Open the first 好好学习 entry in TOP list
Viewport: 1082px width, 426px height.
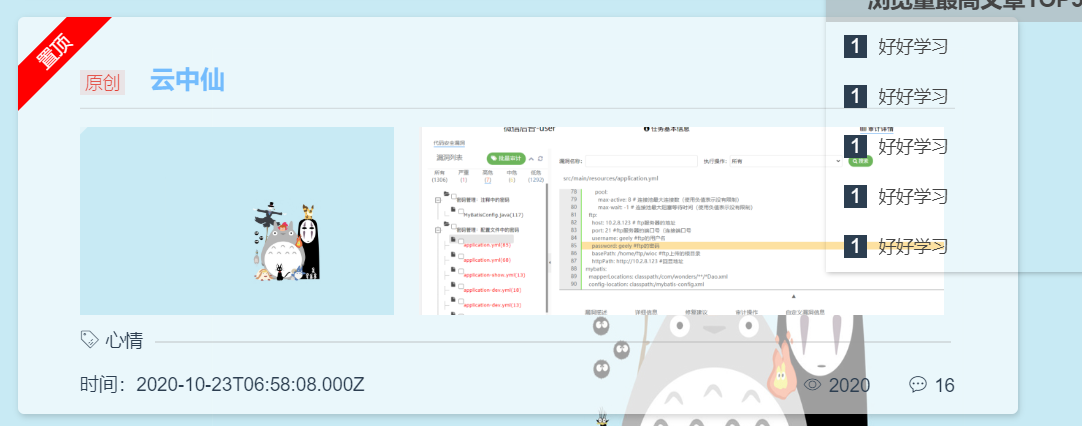click(x=913, y=47)
